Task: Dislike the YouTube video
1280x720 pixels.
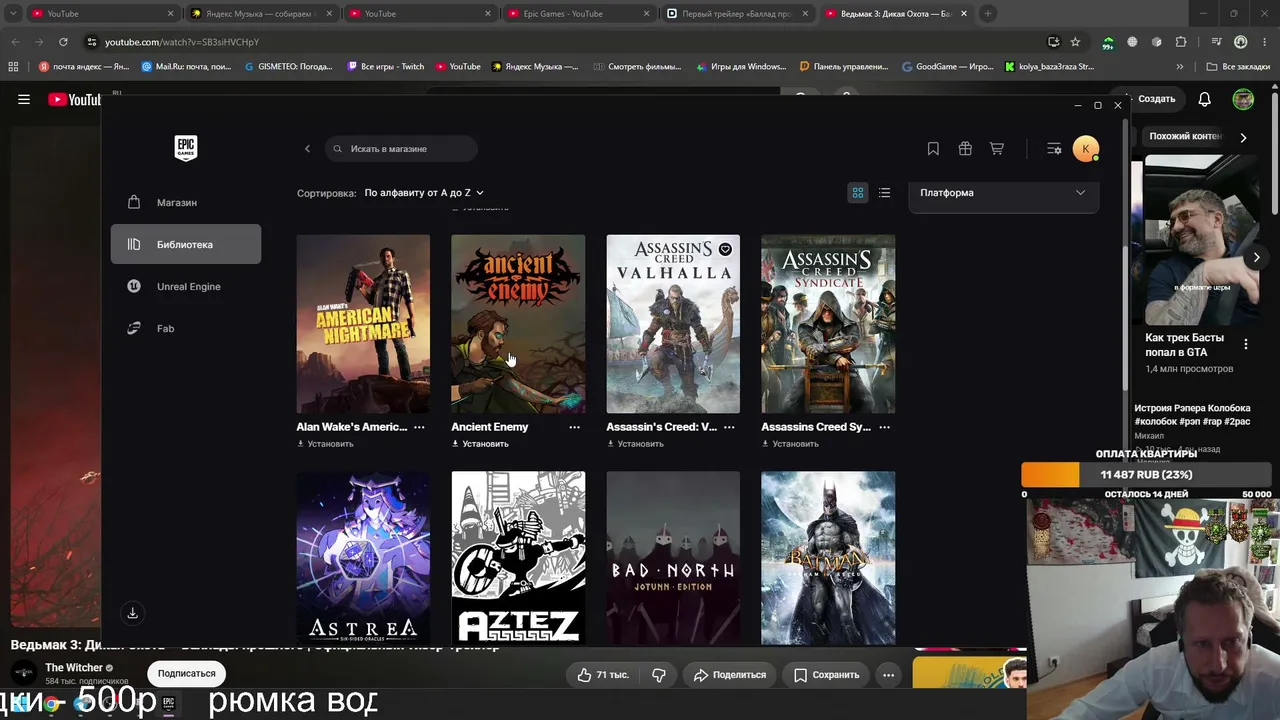Action: [x=658, y=675]
